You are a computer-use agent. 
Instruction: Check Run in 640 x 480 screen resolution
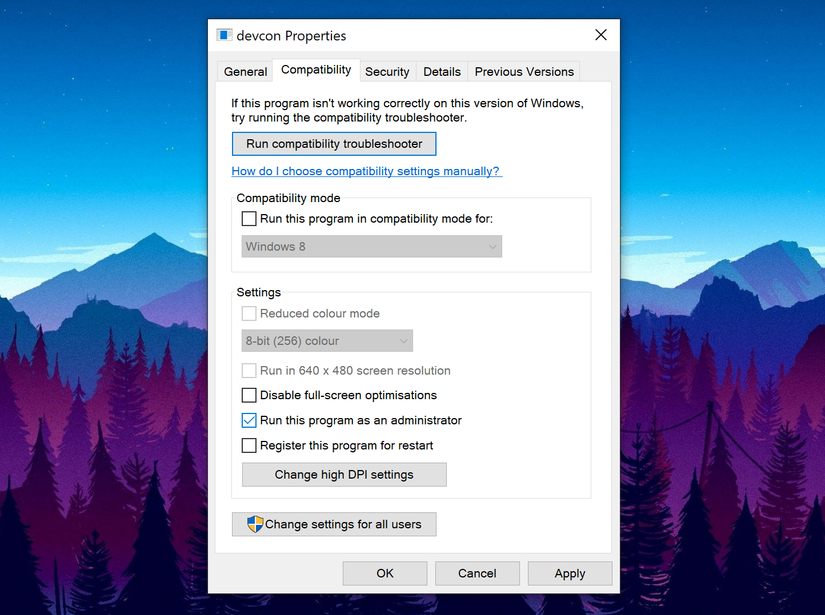tap(248, 370)
